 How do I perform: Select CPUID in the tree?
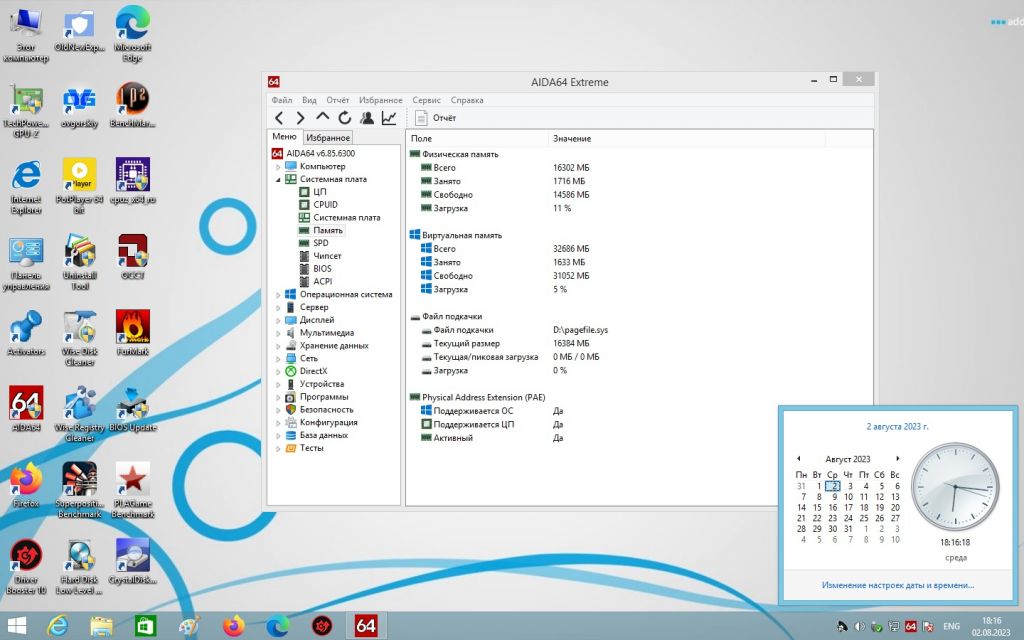point(318,204)
